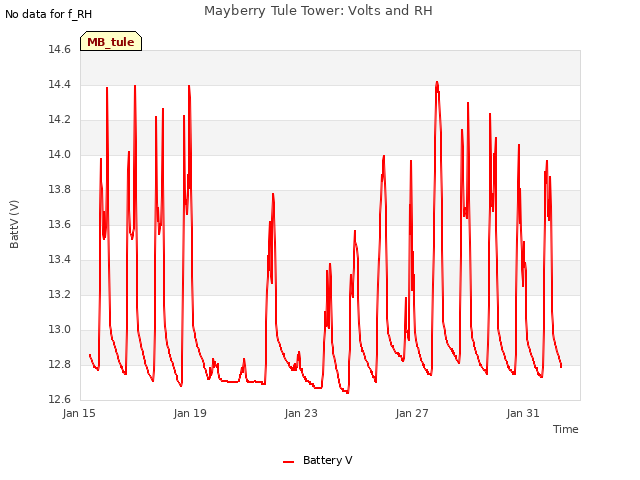Click the Jan 23 x-axis label
The height and width of the screenshot is (480, 640).
[301, 413]
